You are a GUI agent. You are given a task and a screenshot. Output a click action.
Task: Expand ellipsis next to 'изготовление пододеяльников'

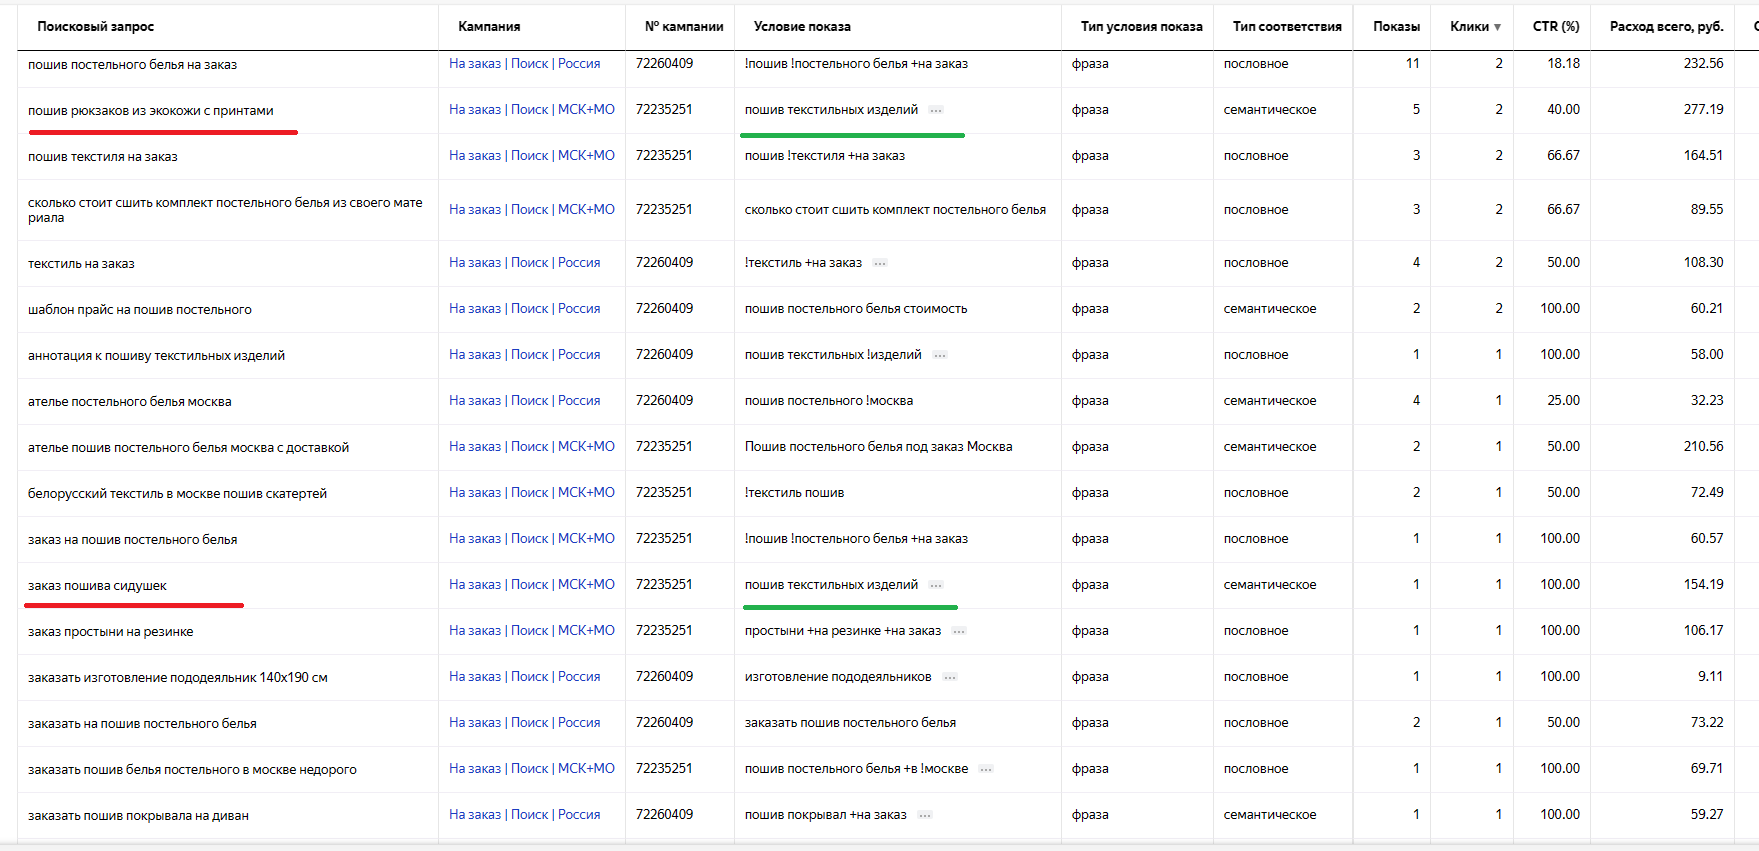click(x=950, y=677)
